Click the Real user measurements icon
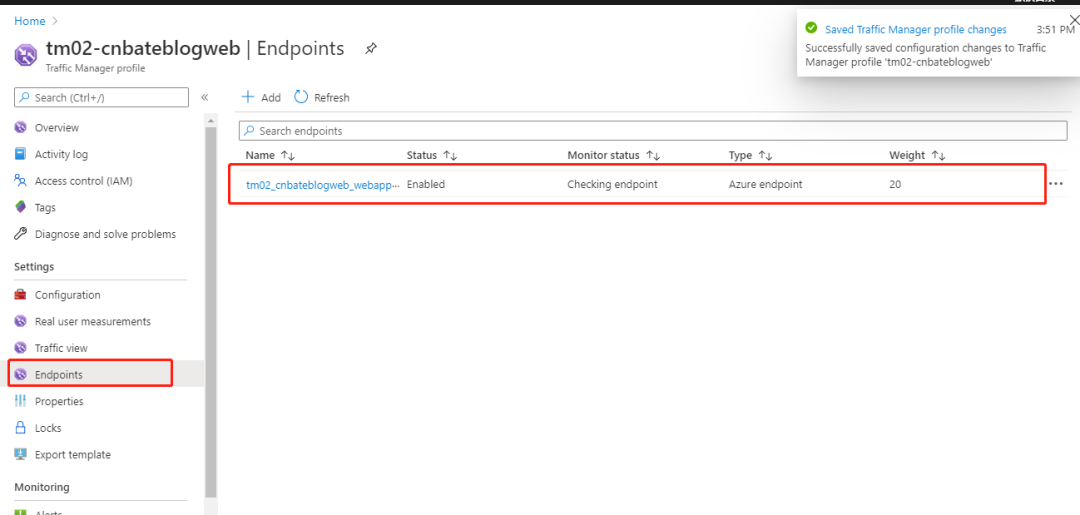Viewport: 1080px width, 515px height. tap(21, 322)
